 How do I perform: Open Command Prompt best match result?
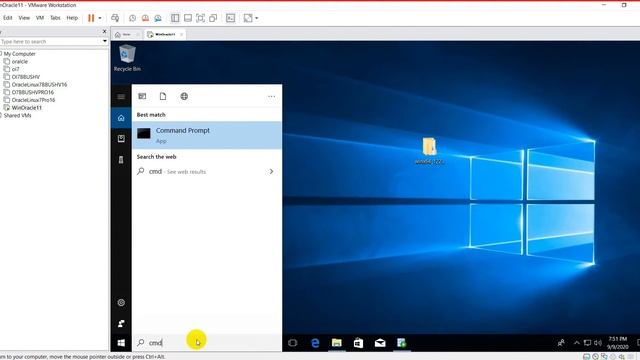[x=207, y=135]
